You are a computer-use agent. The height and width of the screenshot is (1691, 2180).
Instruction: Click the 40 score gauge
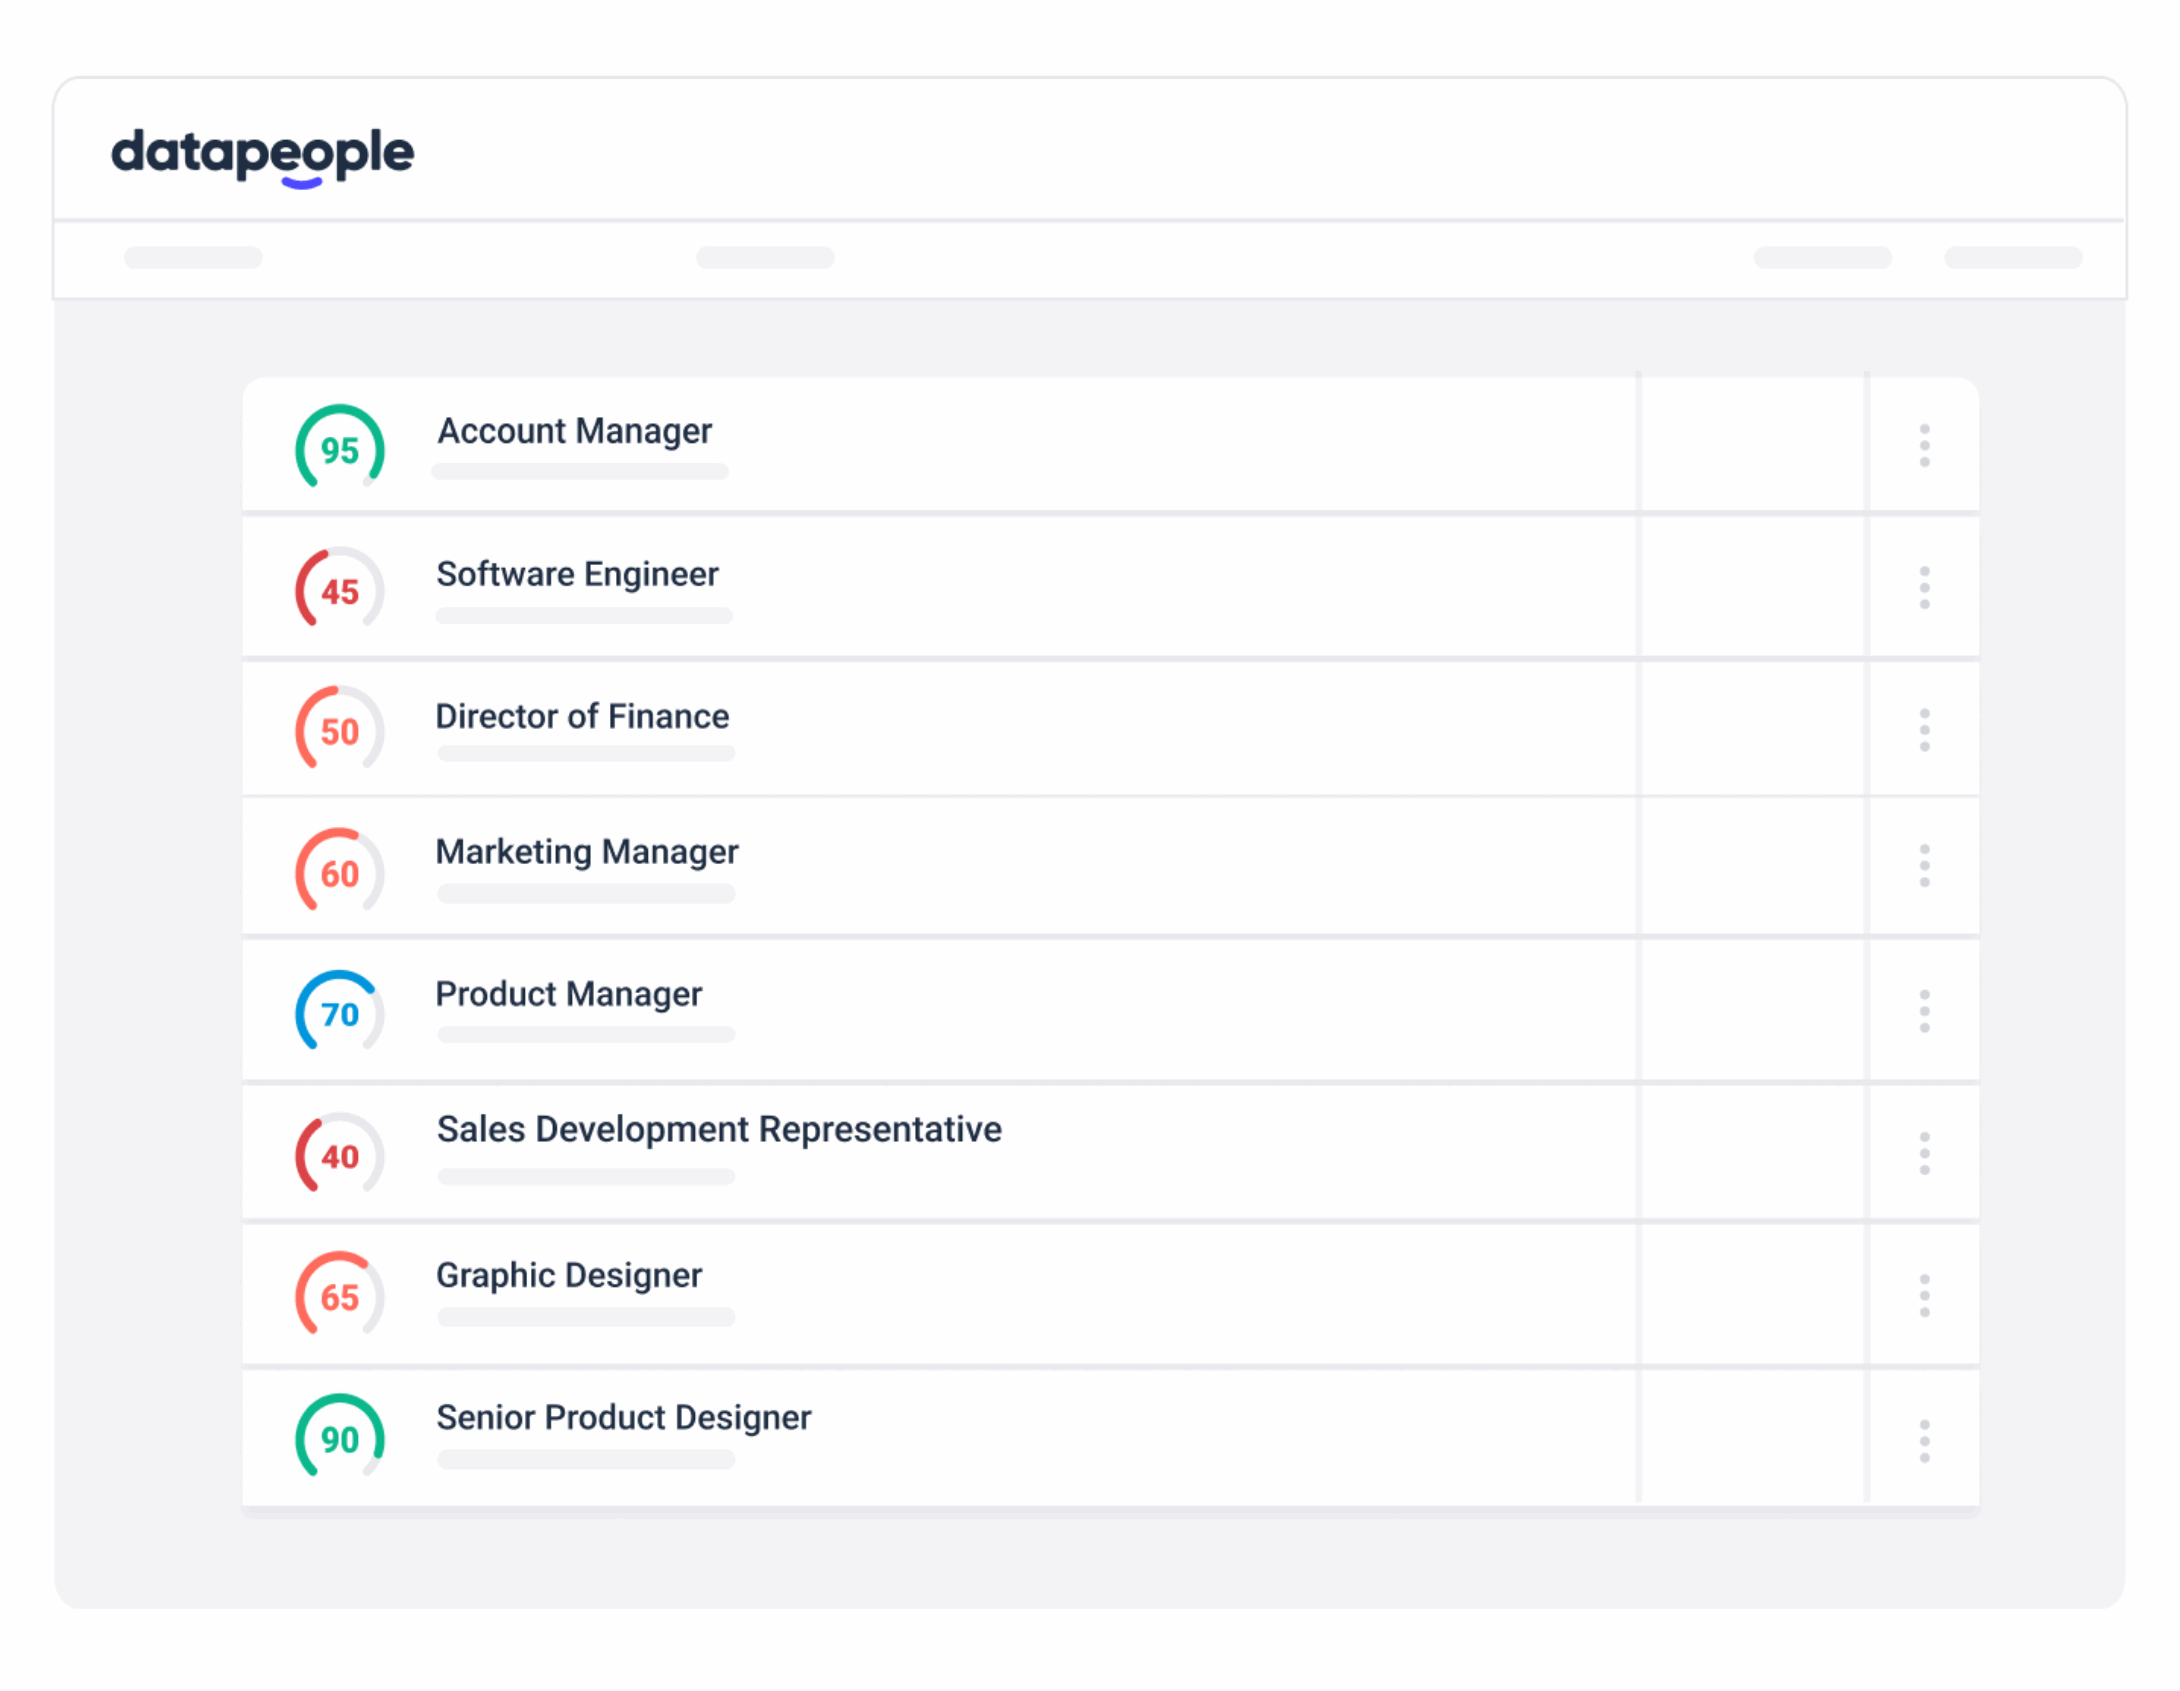(x=339, y=1155)
